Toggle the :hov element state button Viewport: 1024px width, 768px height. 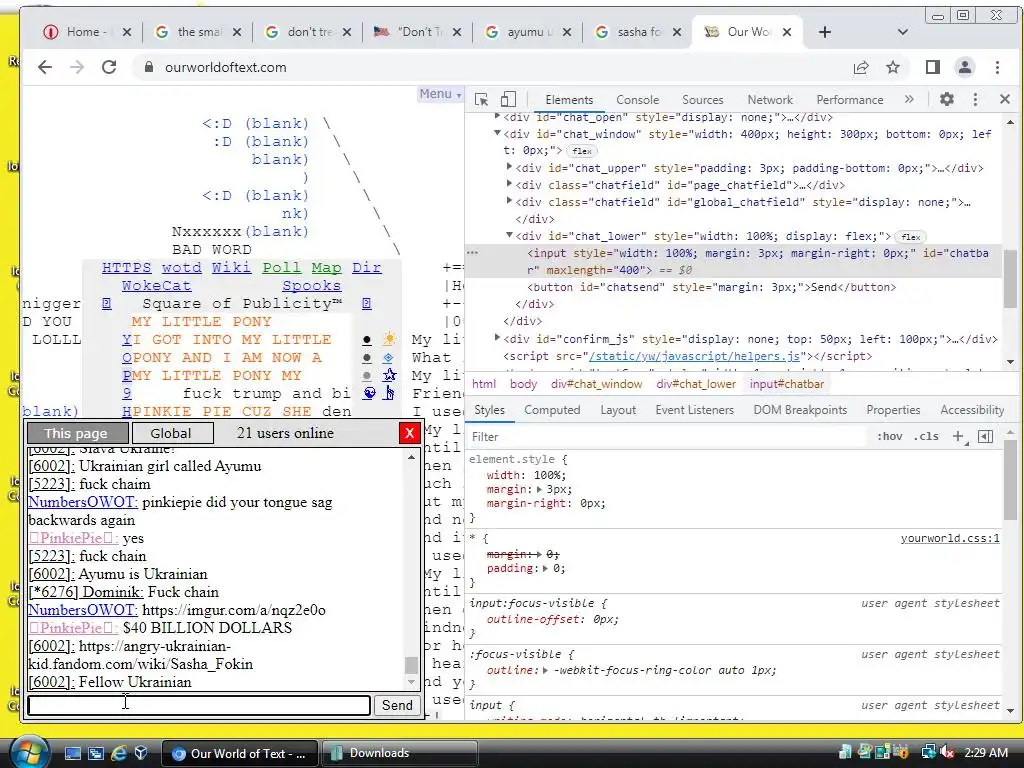tap(889, 436)
